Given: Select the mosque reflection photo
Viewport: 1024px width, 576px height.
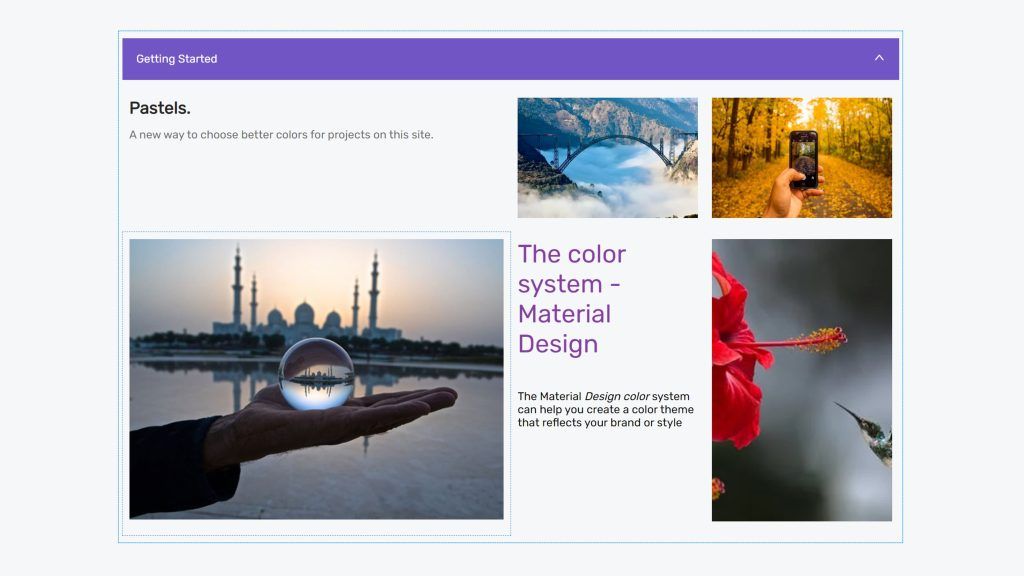Looking at the screenshot, I should (316, 379).
